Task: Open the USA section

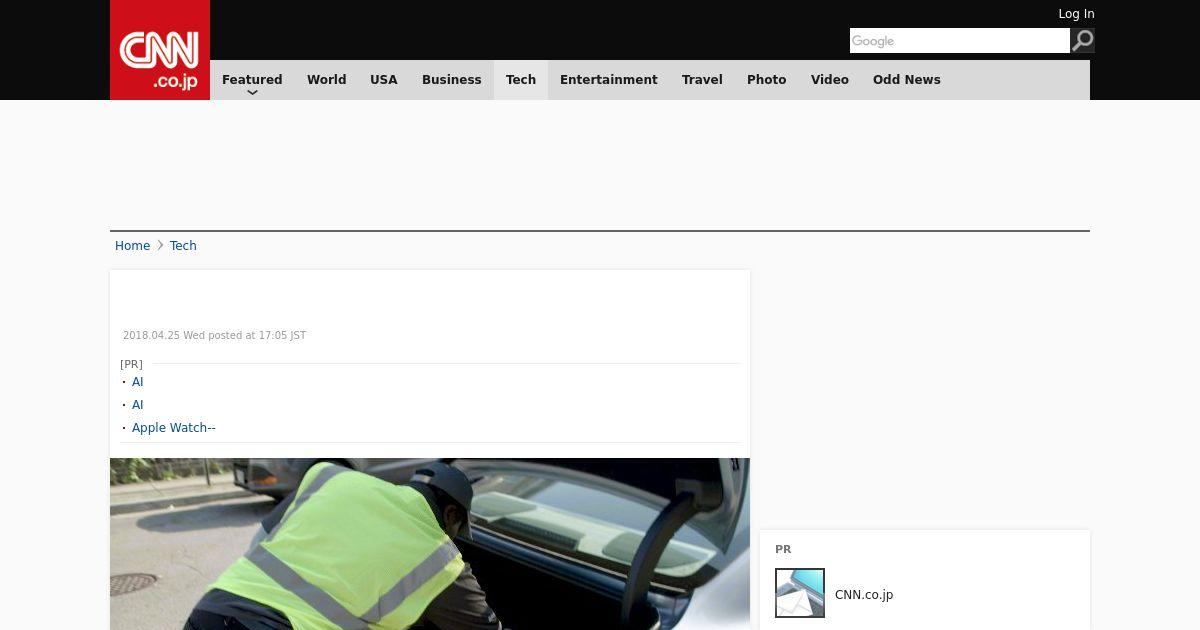Action: [x=384, y=80]
